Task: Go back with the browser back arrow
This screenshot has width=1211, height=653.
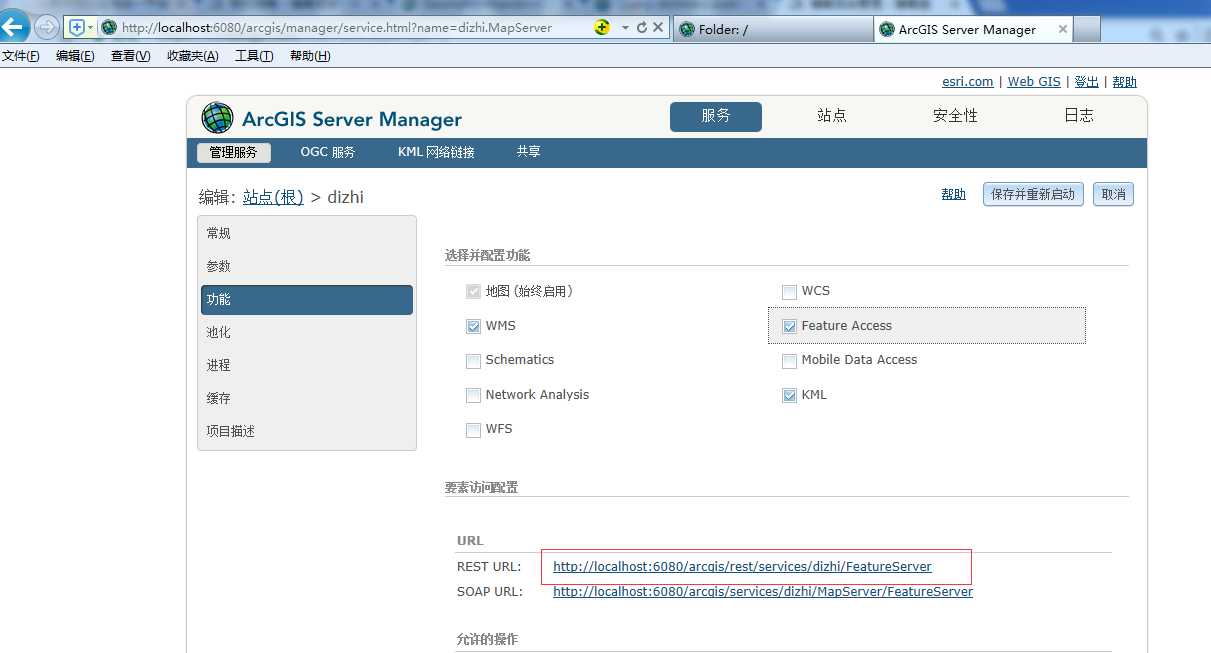Action: tap(15, 27)
